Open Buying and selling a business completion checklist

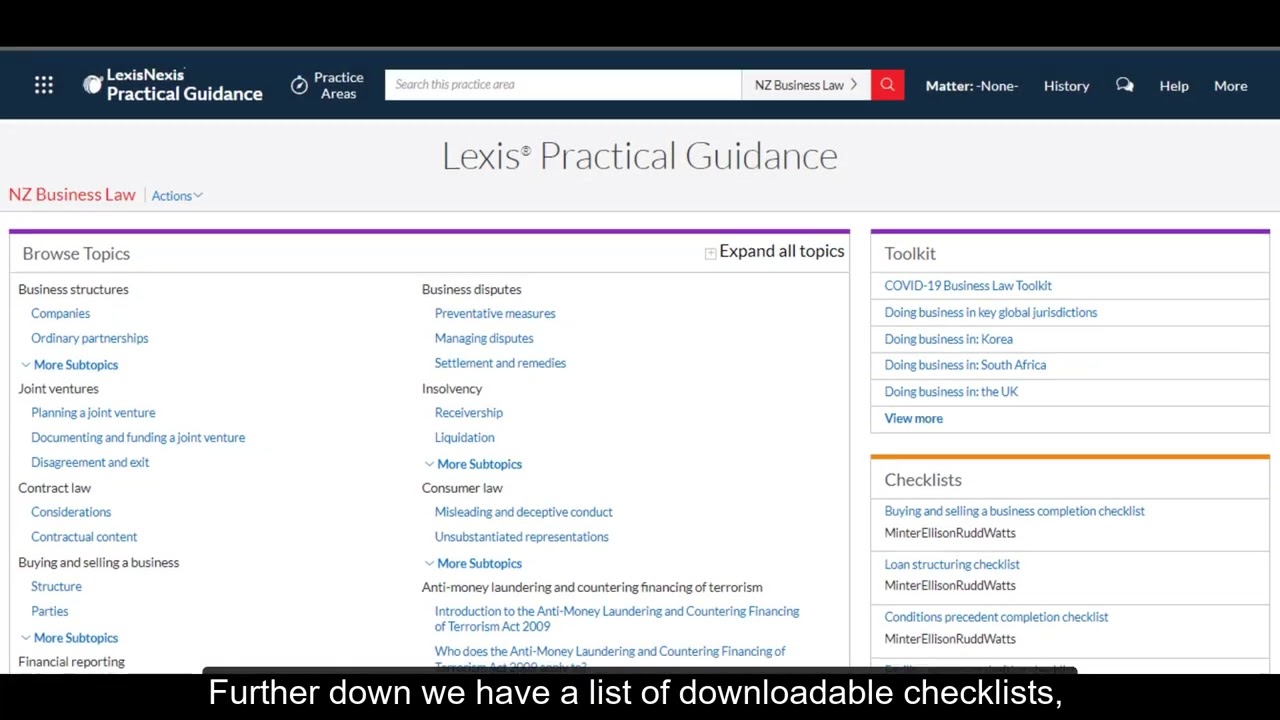click(1014, 511)
